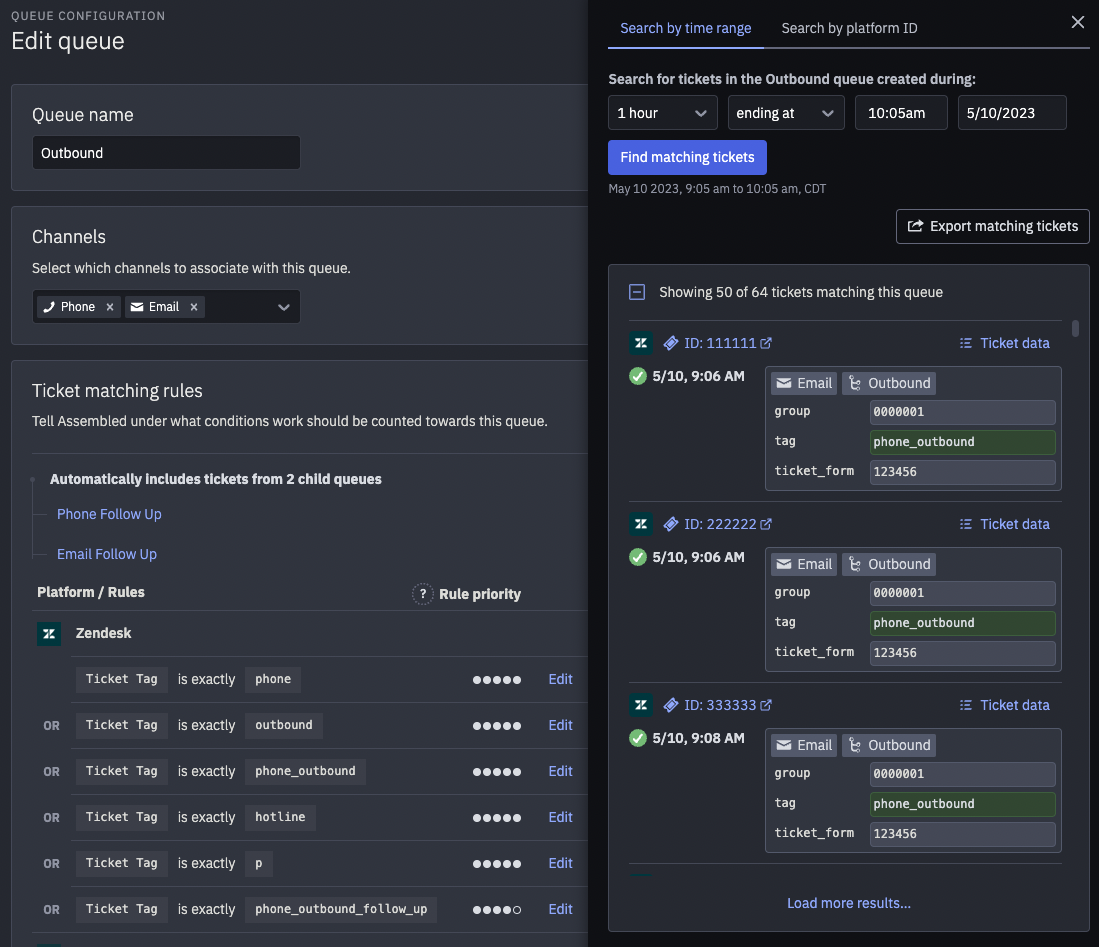Click the Zendesk icon in Platform / Rules section

tap(49, 634)
